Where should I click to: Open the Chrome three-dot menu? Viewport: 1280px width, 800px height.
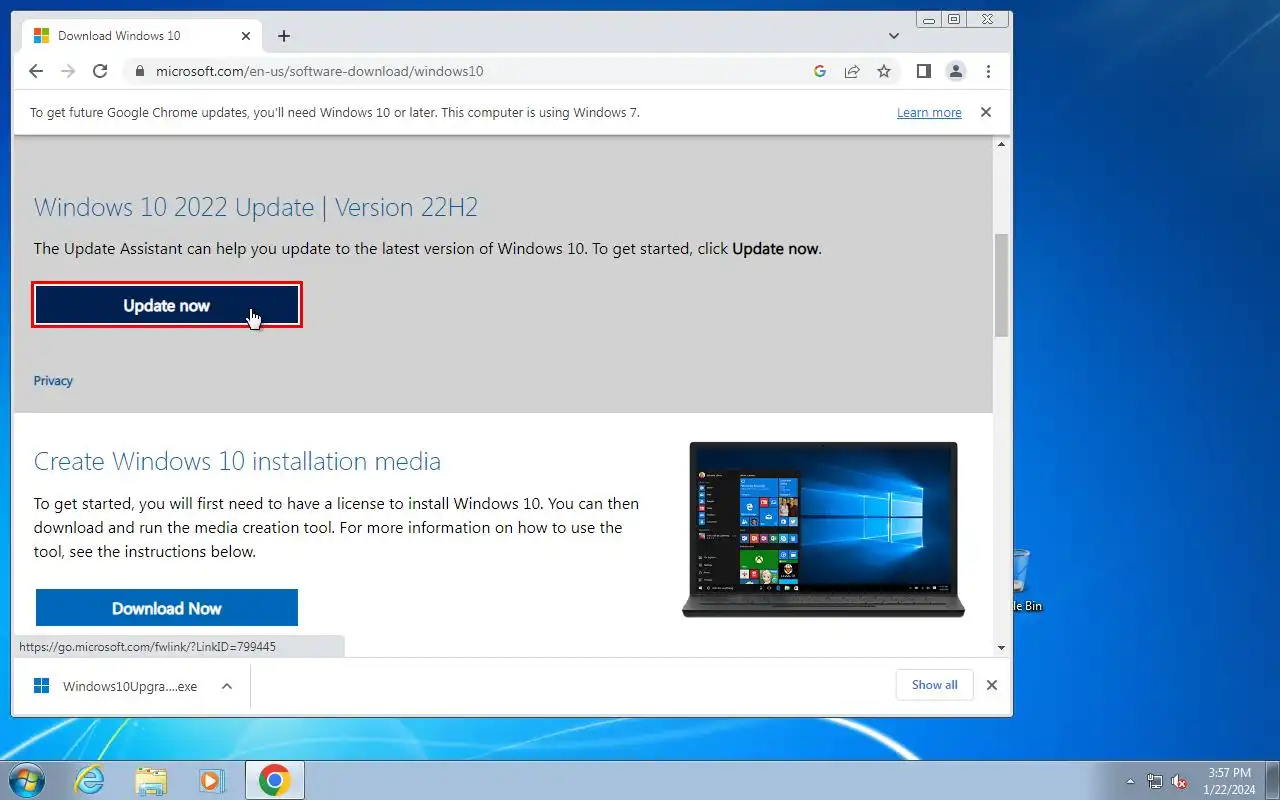tap(988, 71)
